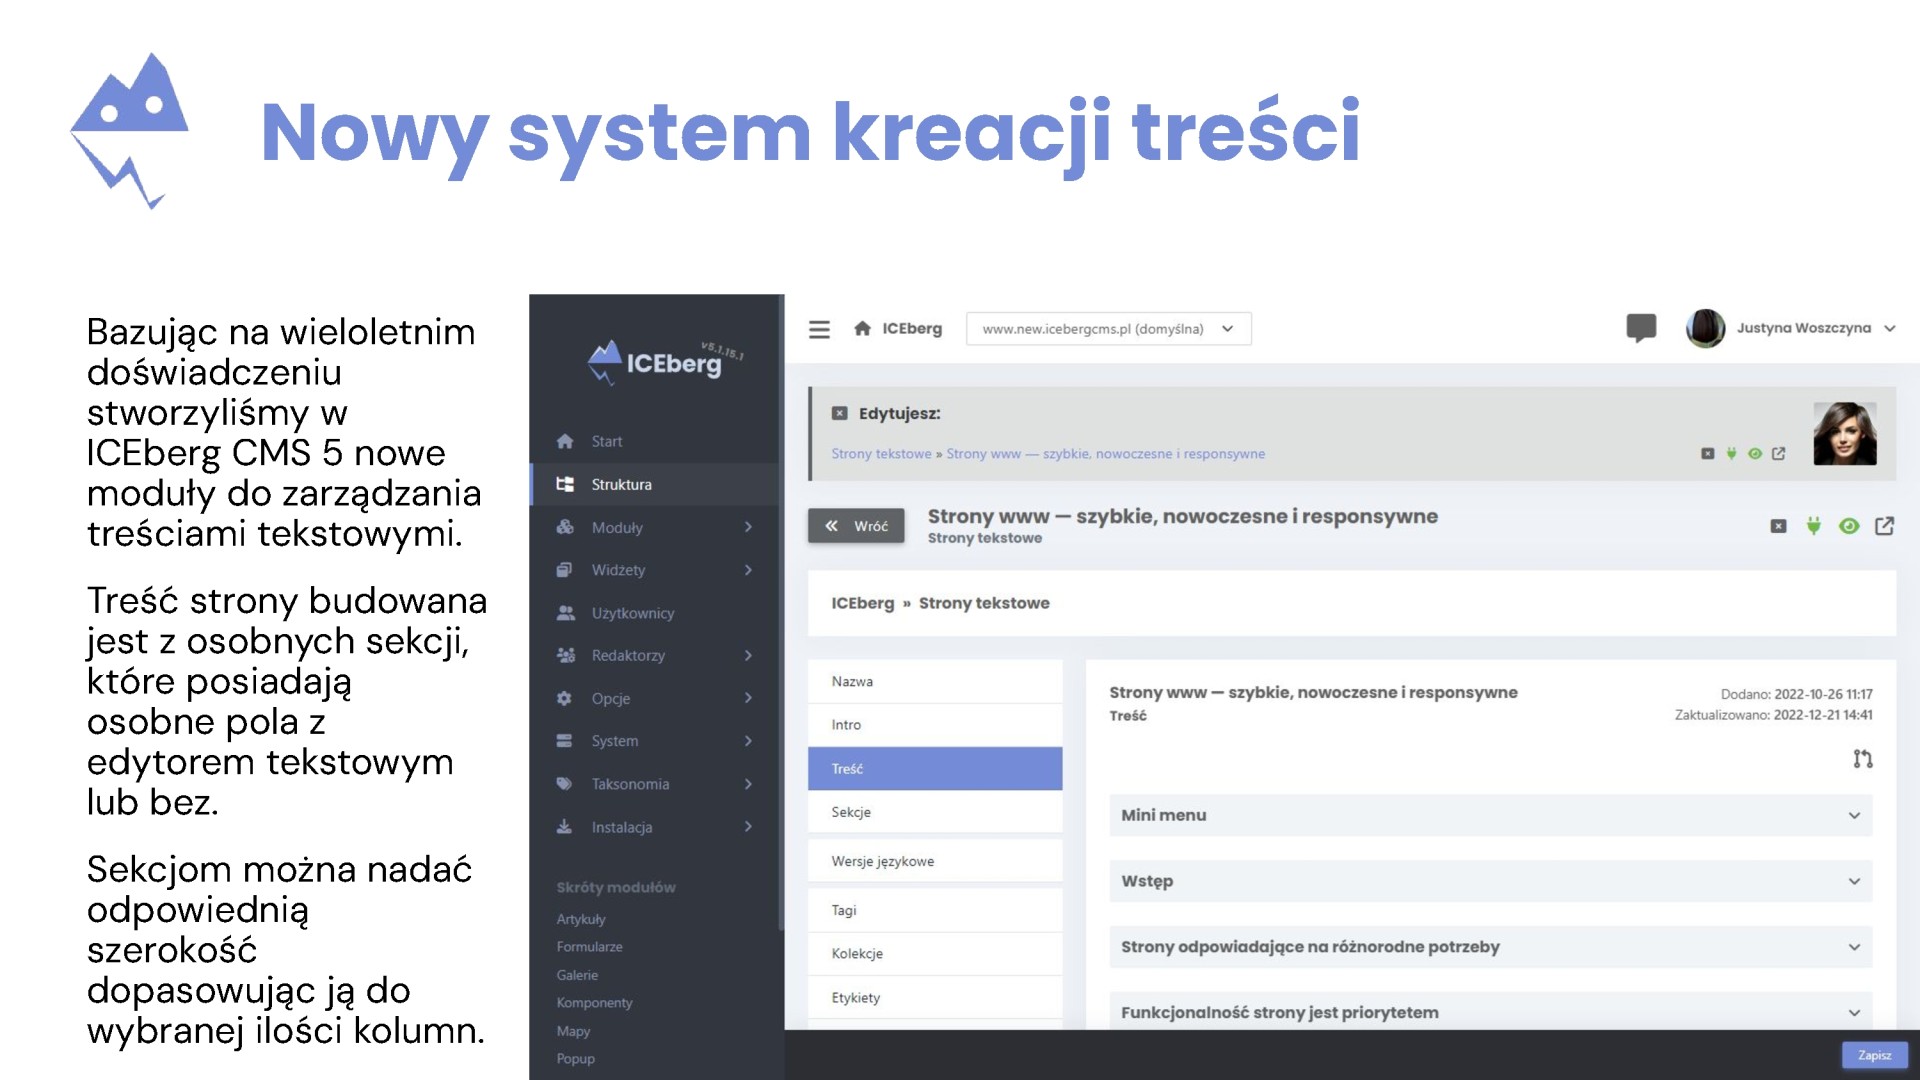Viewport: 1920px width, 1080px height.
Task: Open the hamburger menu in top bar
Action: (x=819, y=329)
